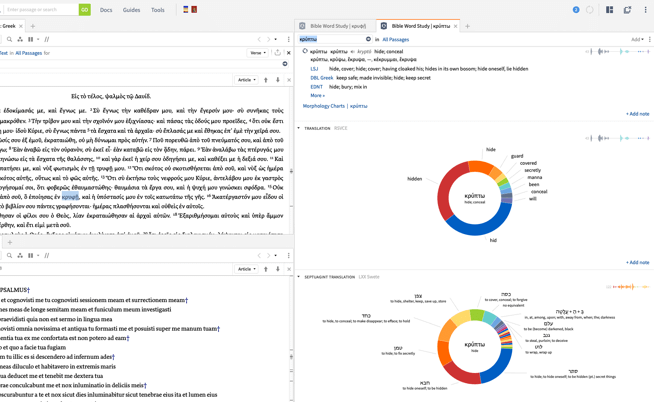Screen dimensions: 654x402
Task: Click the go arrow in word study field
Action: [x=368, y=39]
